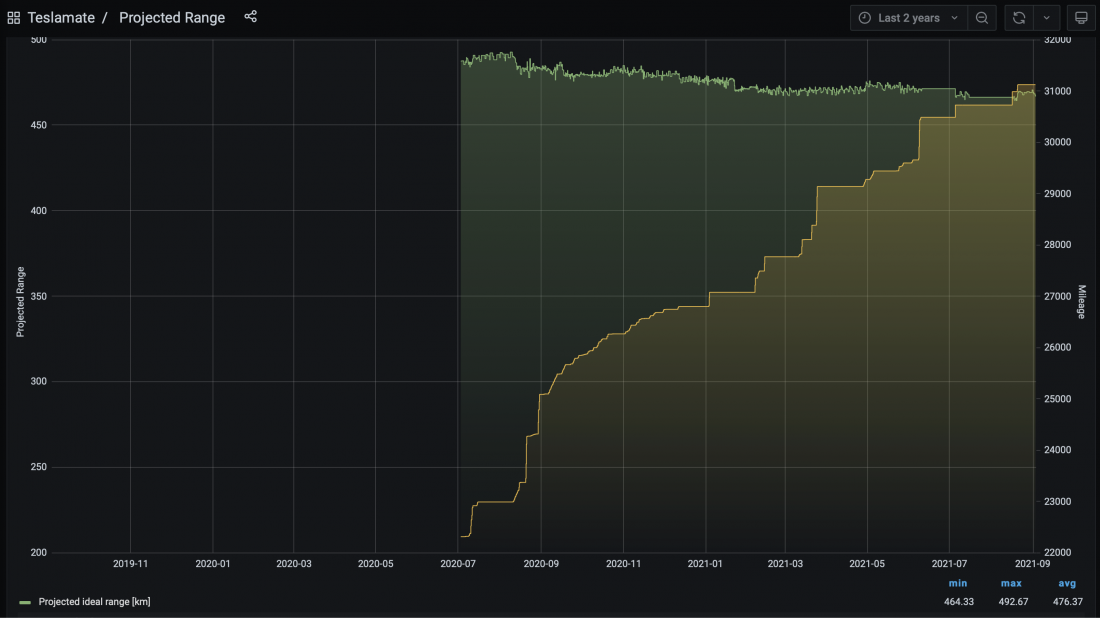The width and height of the screenshot is (1100, 618).
Task: Sort legend by max column
Action: 1011,583
